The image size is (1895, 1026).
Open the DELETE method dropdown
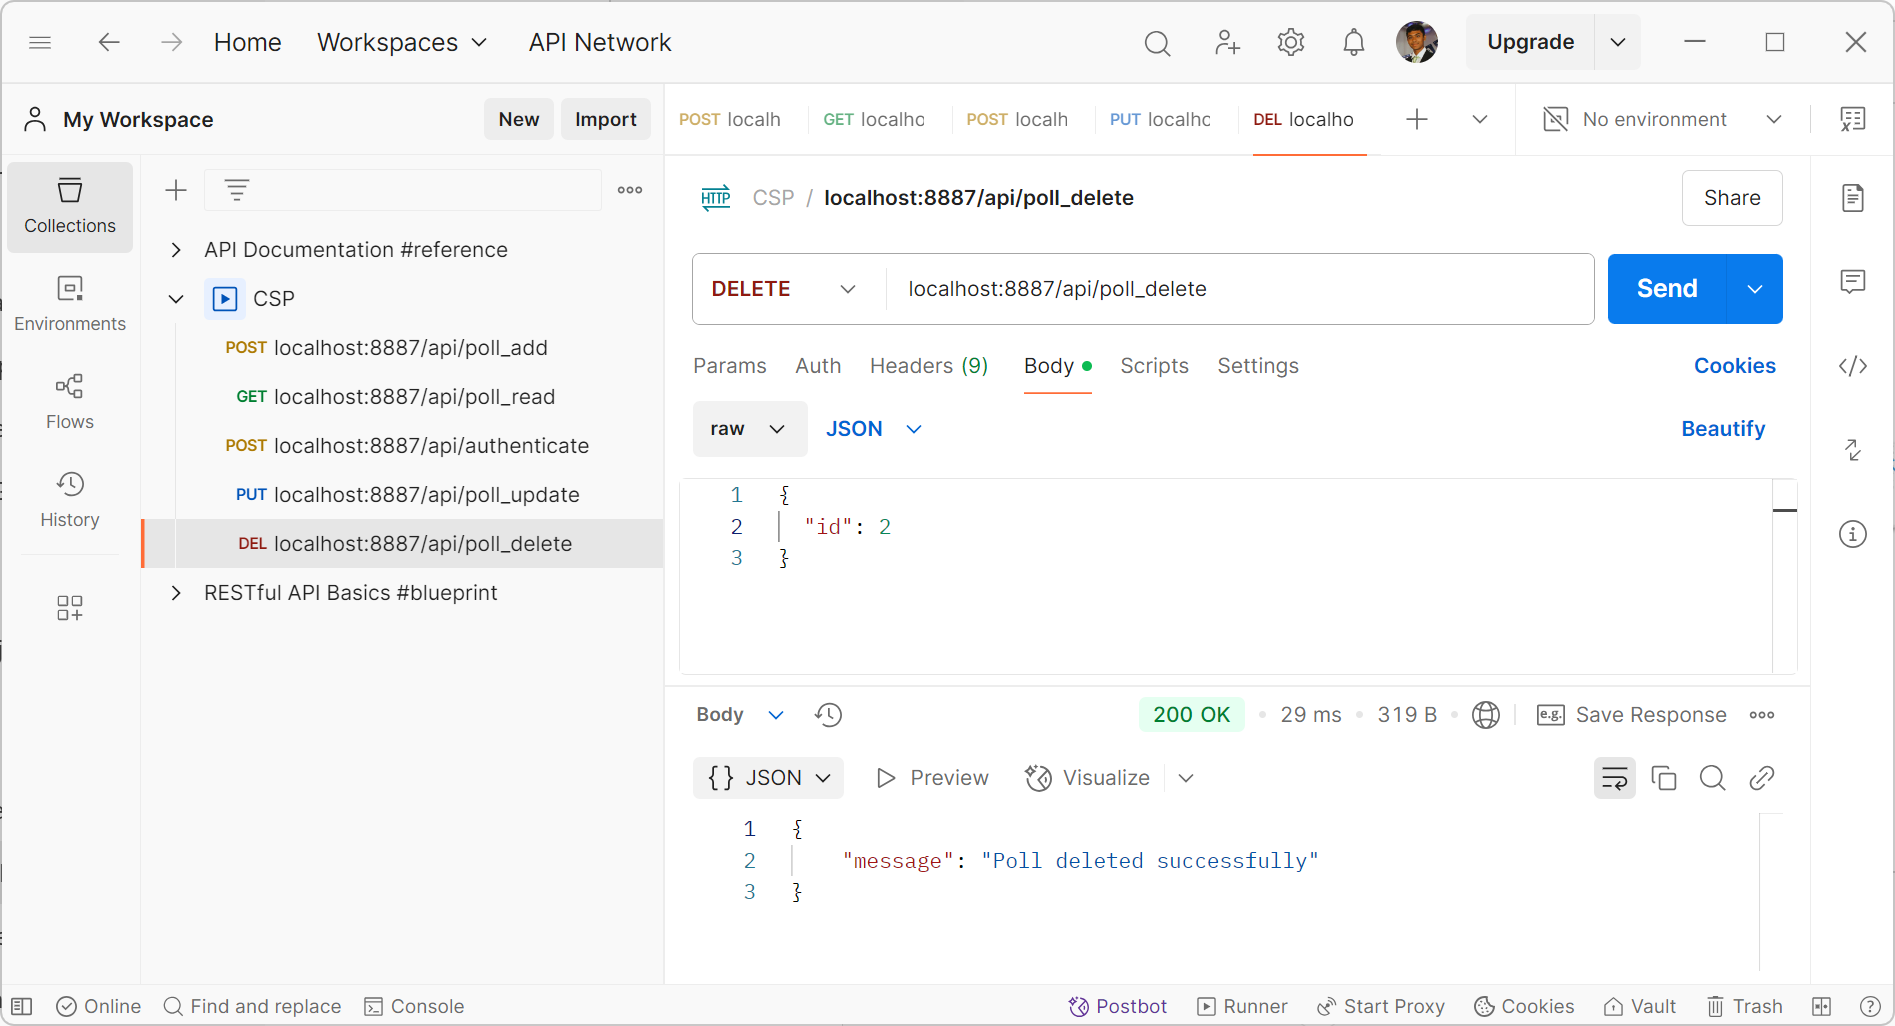[x=783, y=289]
